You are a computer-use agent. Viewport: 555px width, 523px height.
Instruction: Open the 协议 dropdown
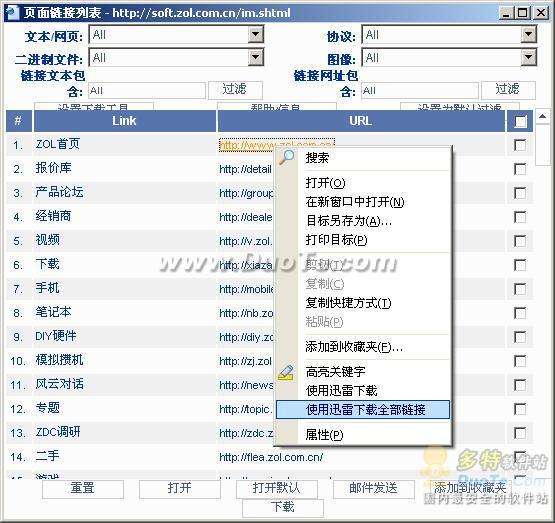[x=528, y=35]
